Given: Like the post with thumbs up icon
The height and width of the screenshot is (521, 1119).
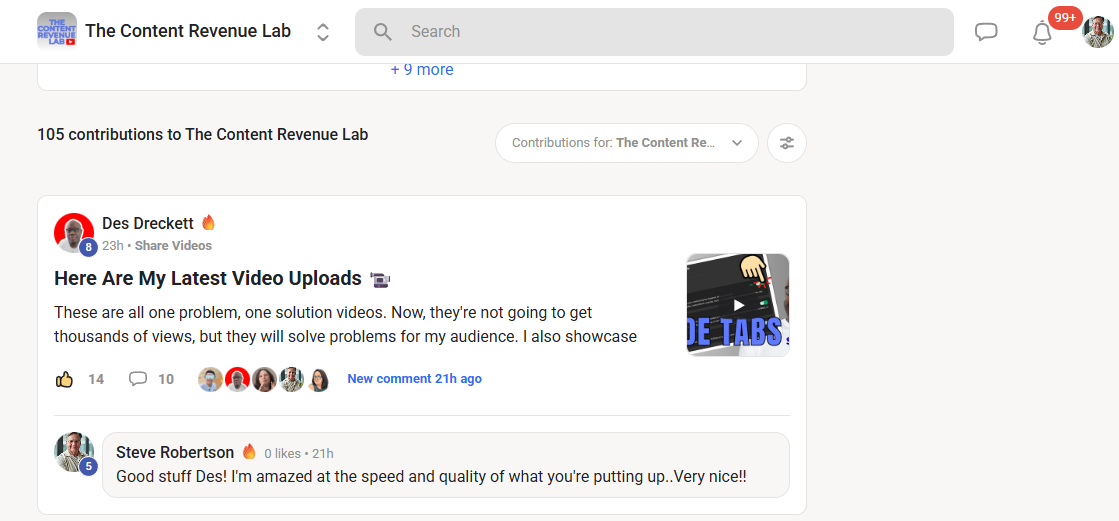Looking at the screenshot, I should (x=65, y=379).
